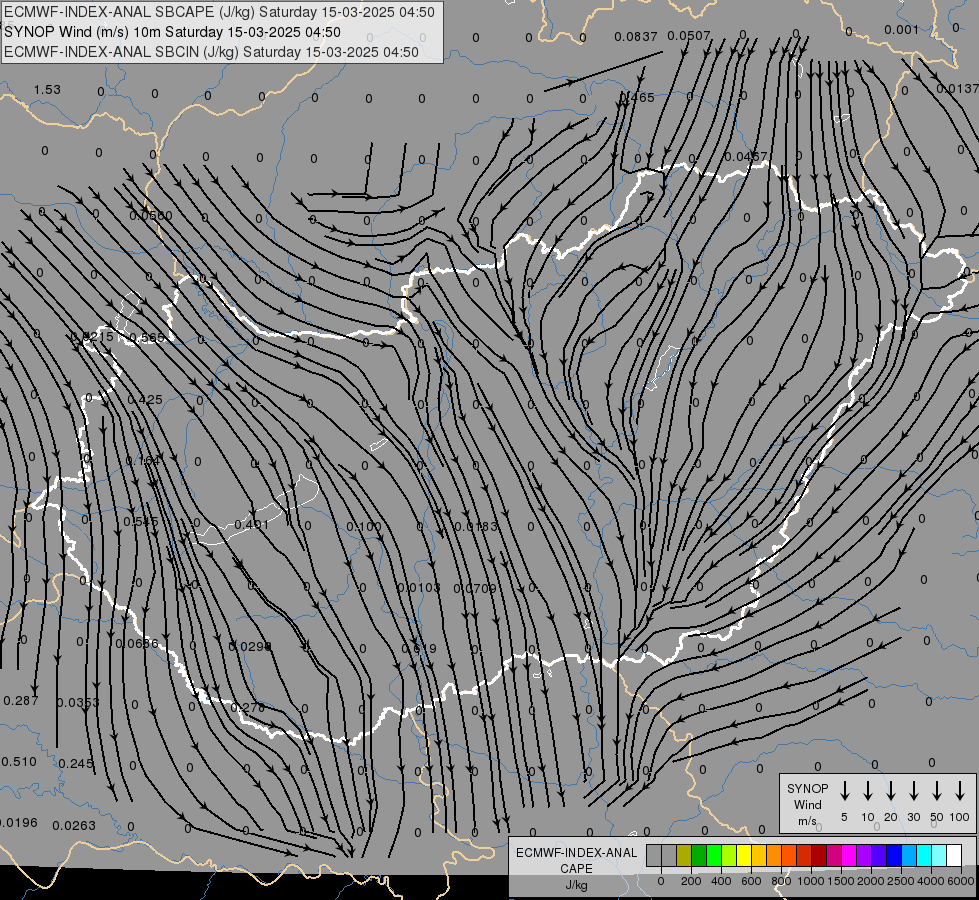Pick the pale cyan swatch right of 4000
Screen dimensions: 979x900
coord(939,856)
